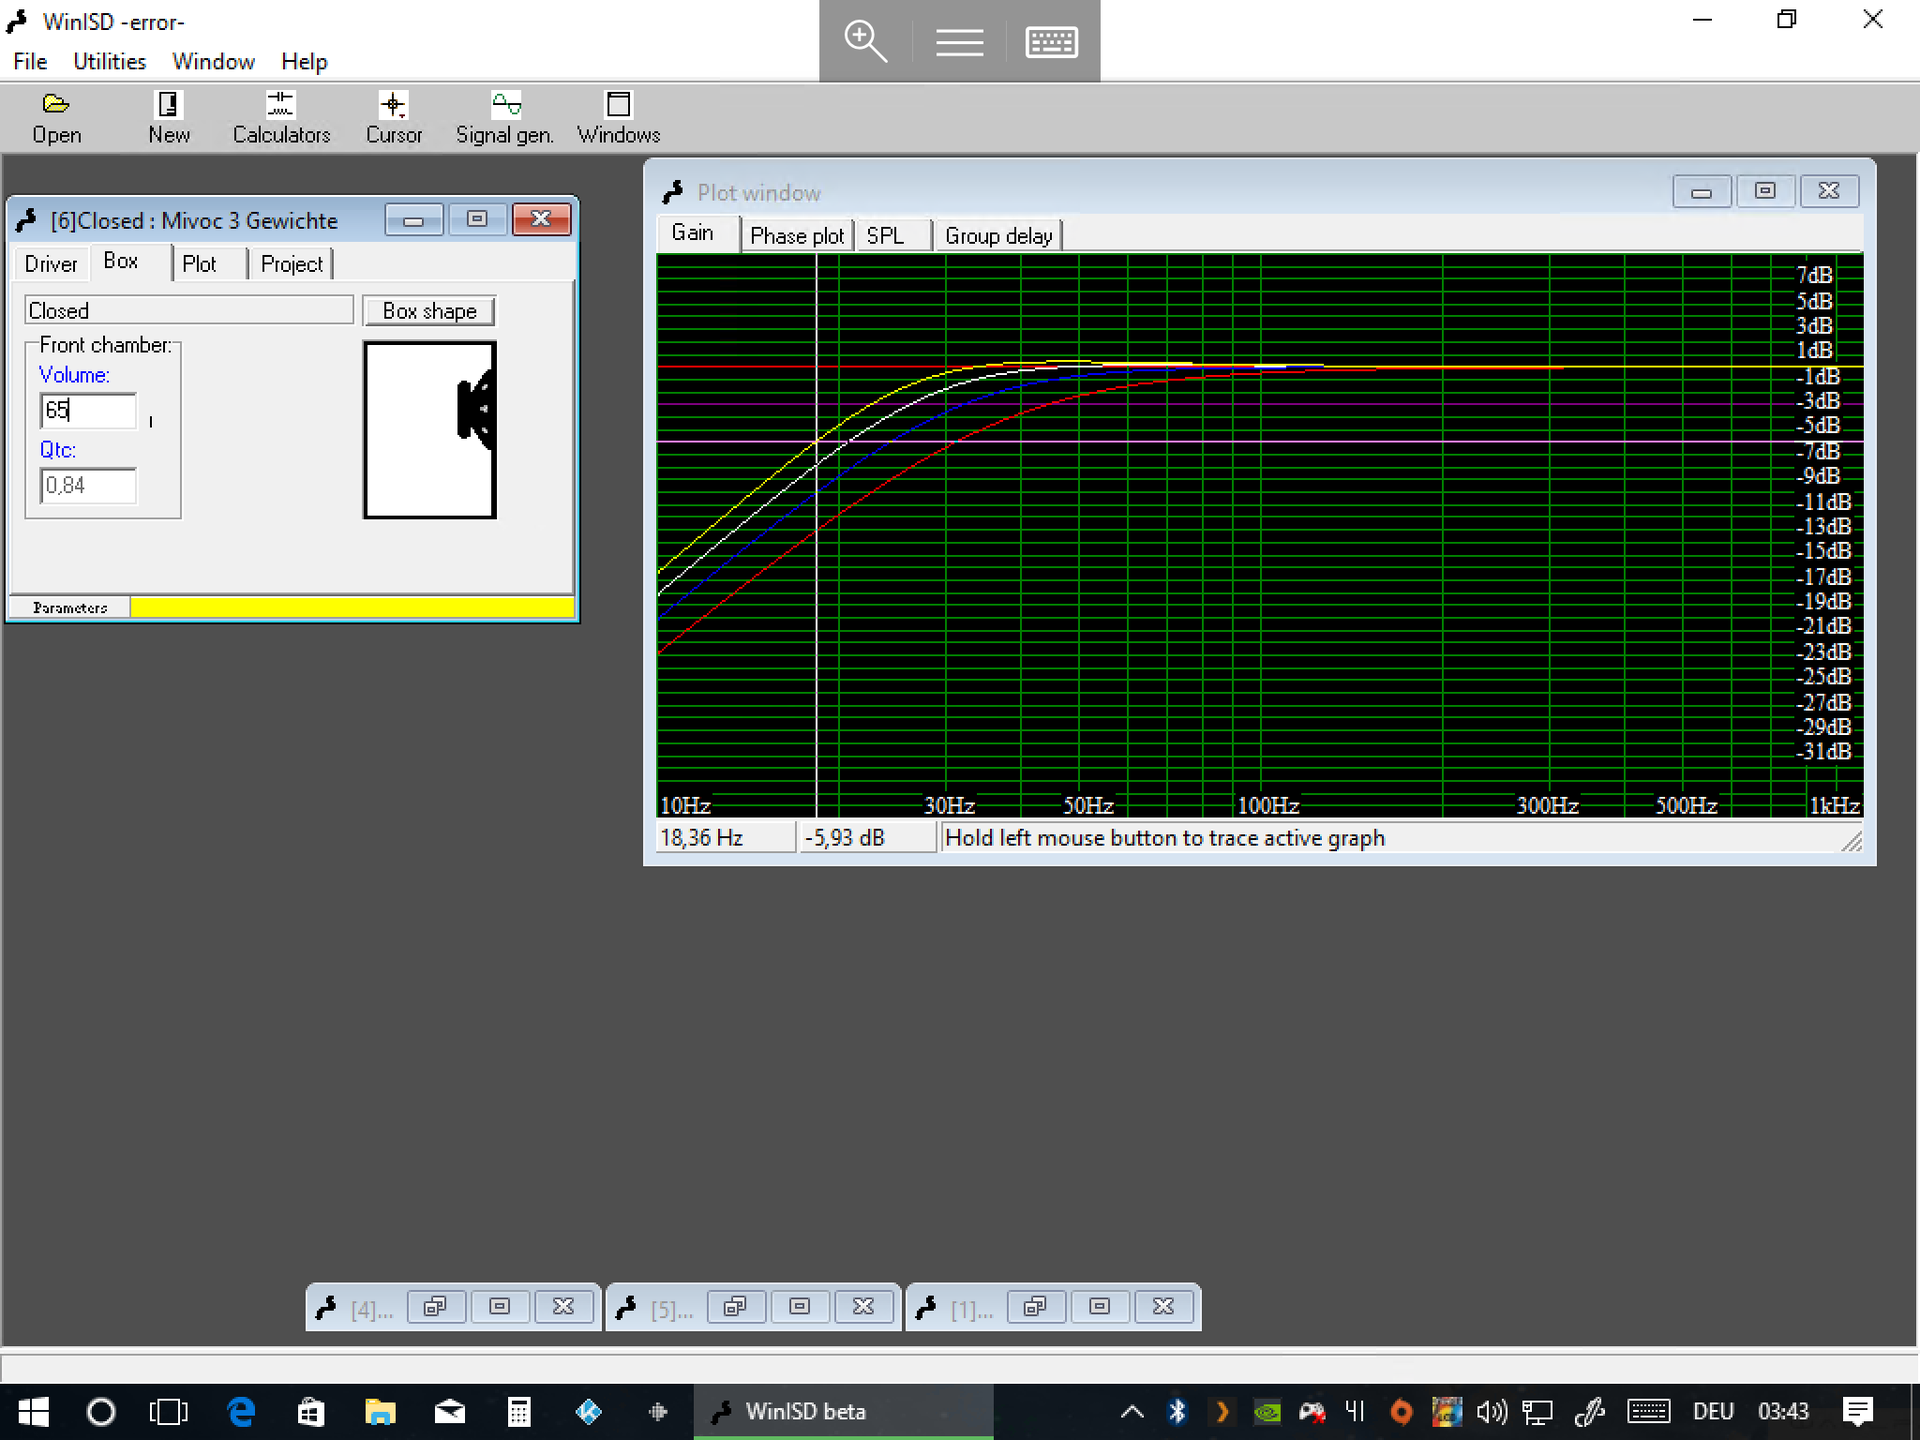Viewport: 1920px width, 1440px height.
Task: Close minimized window [5]
Action: click(863, 1307)
